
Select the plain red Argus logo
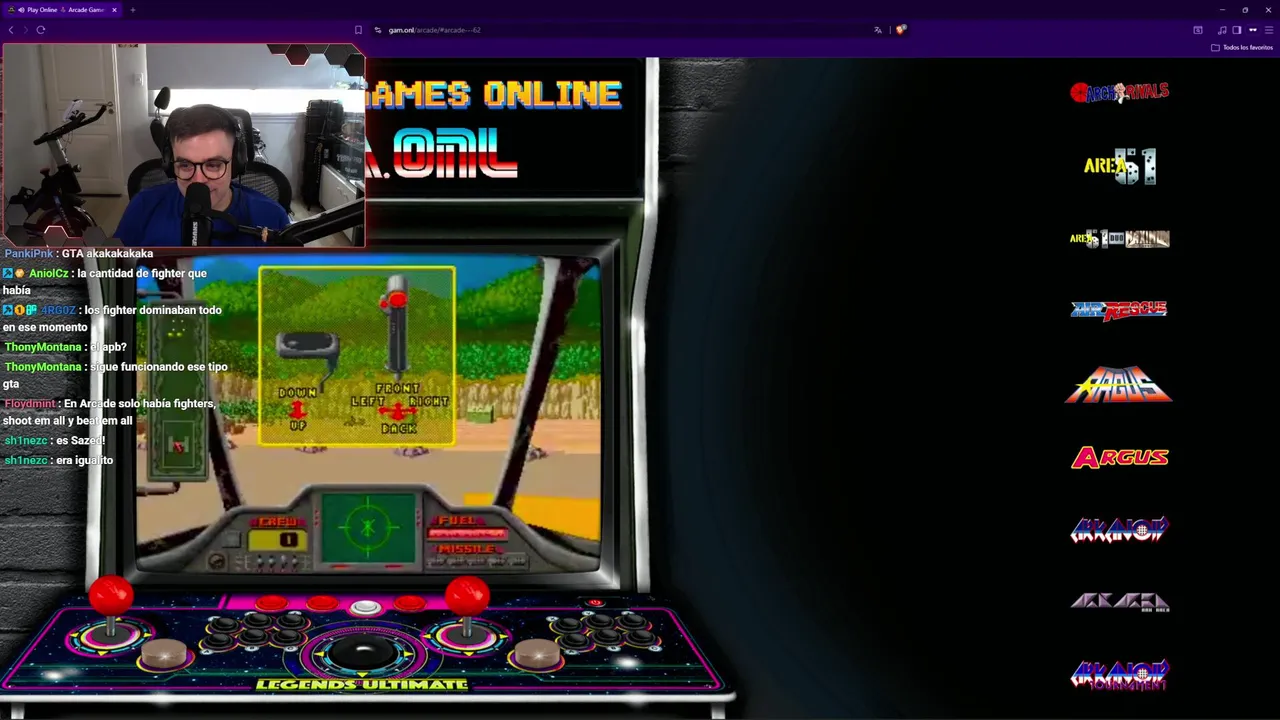(1120, 458)
